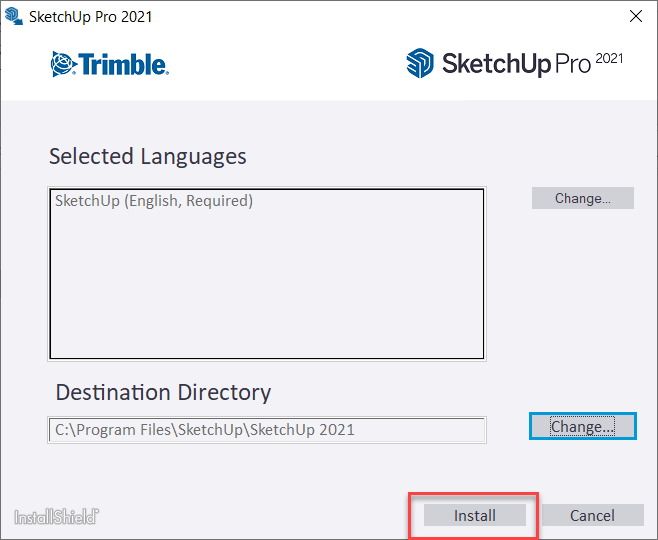The image size is (658, 540).
Task: Click the Trimble wordmark text in header
Action: coord(123,65)
